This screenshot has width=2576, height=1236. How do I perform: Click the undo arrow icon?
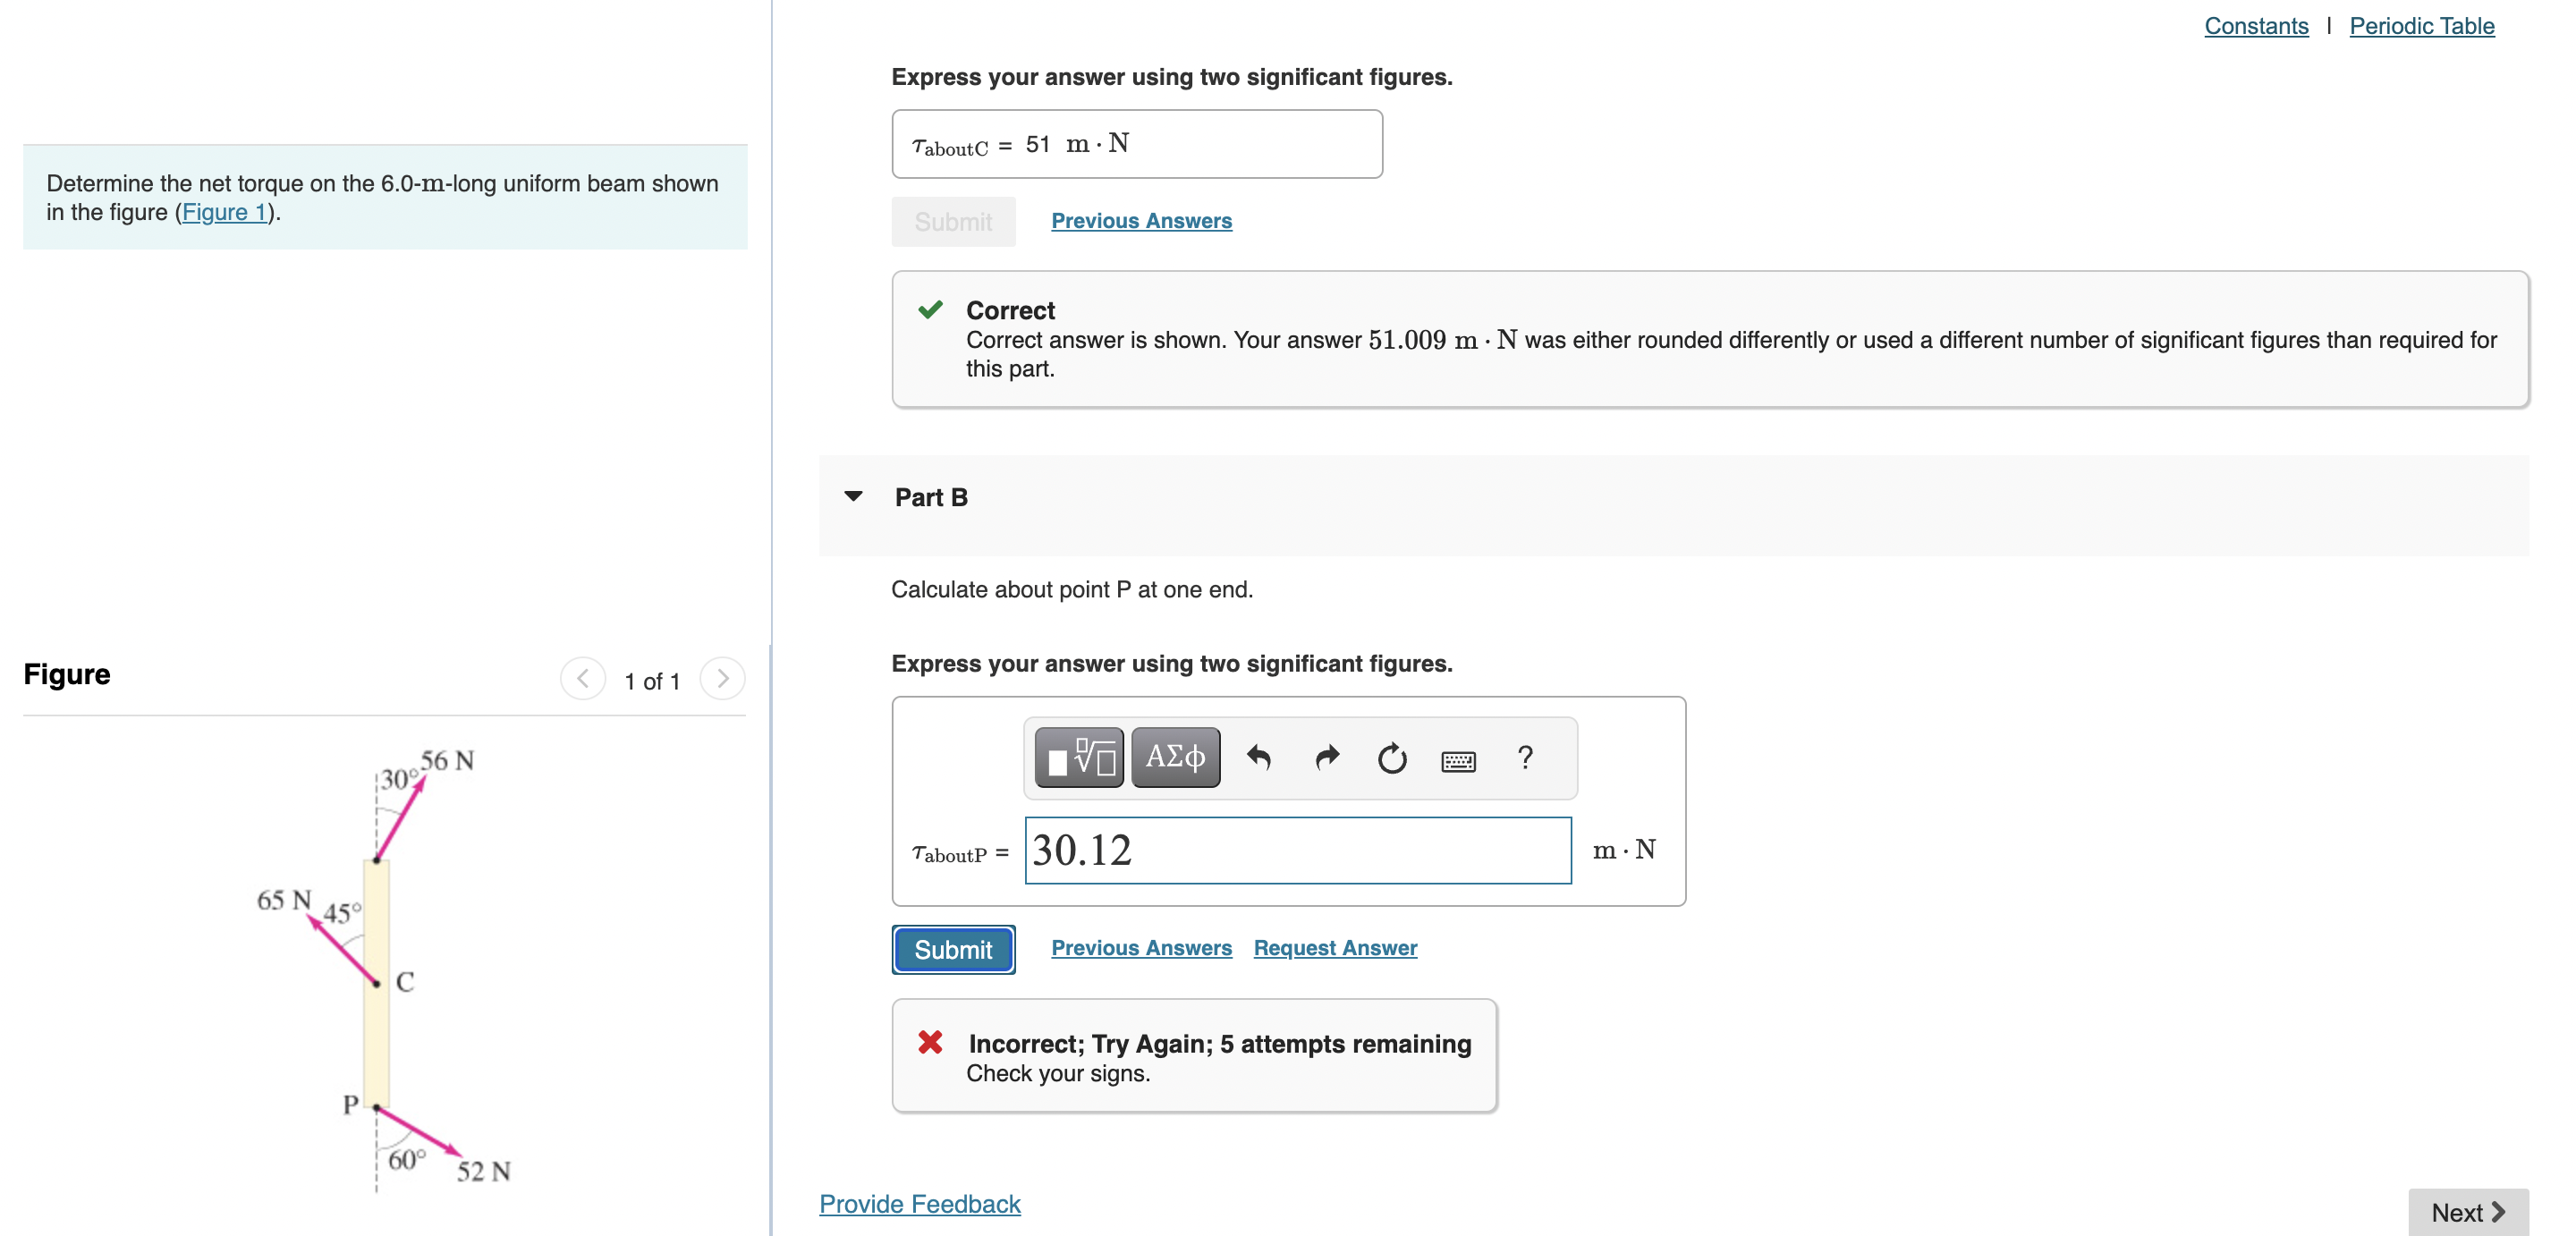1260,756
